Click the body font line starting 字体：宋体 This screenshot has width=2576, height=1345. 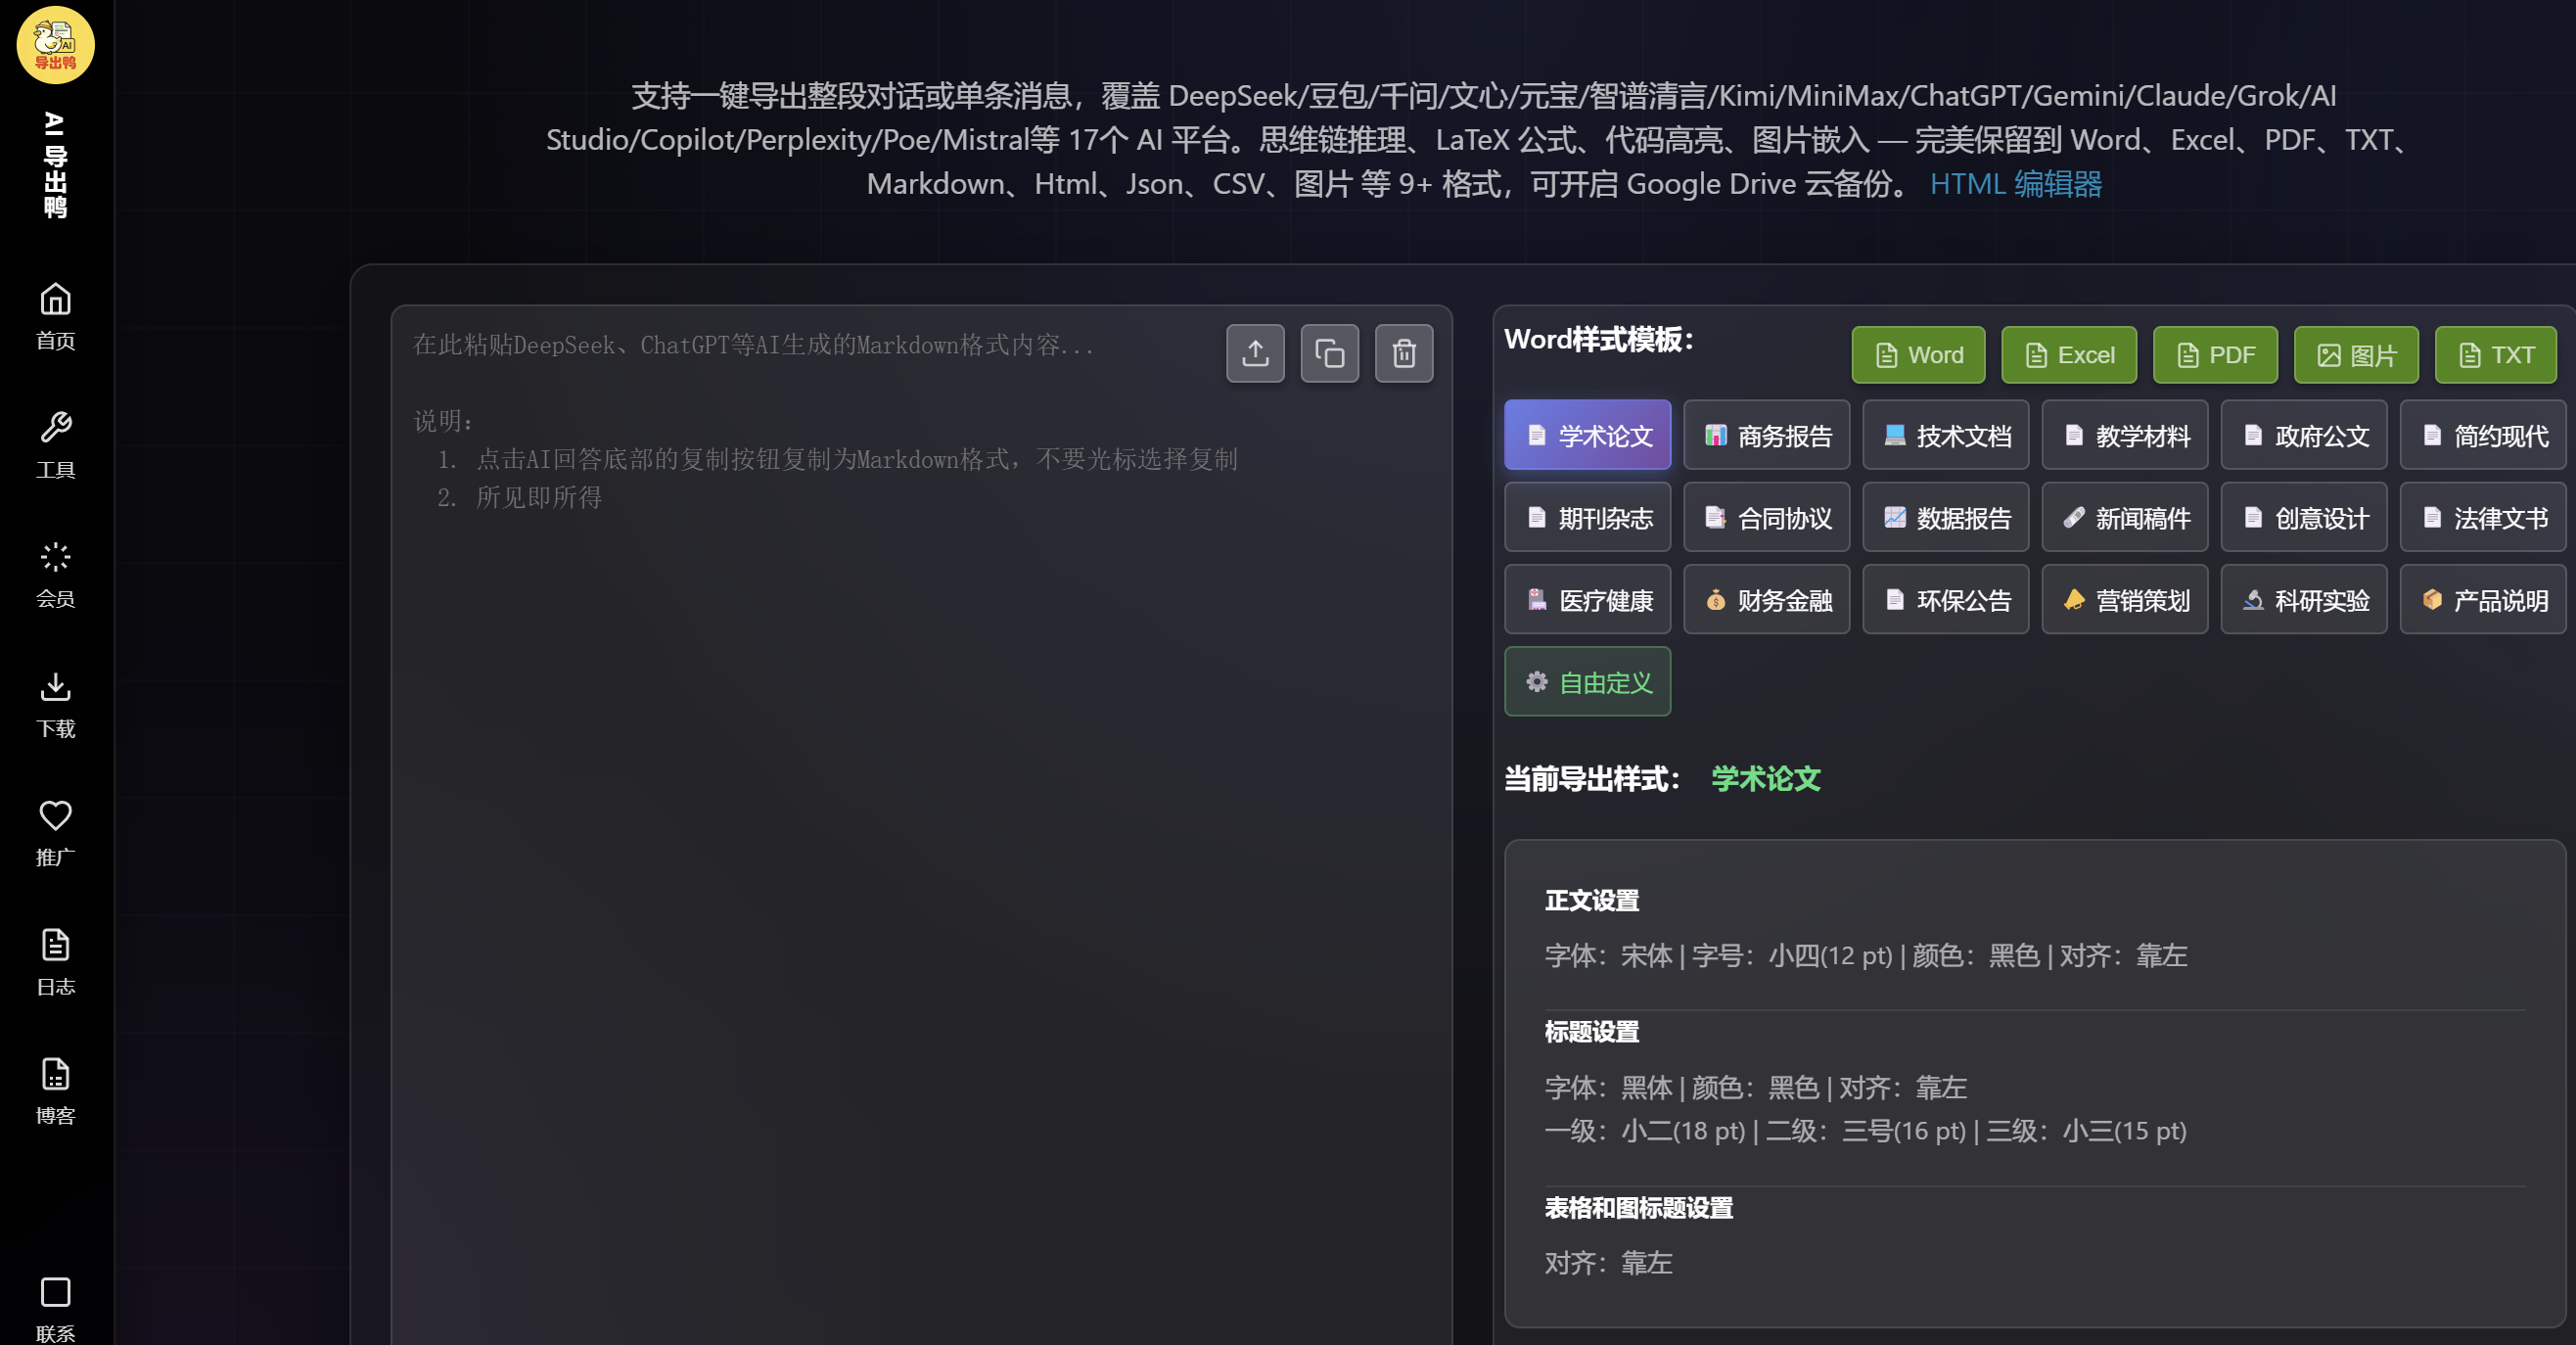point(1866,956)
